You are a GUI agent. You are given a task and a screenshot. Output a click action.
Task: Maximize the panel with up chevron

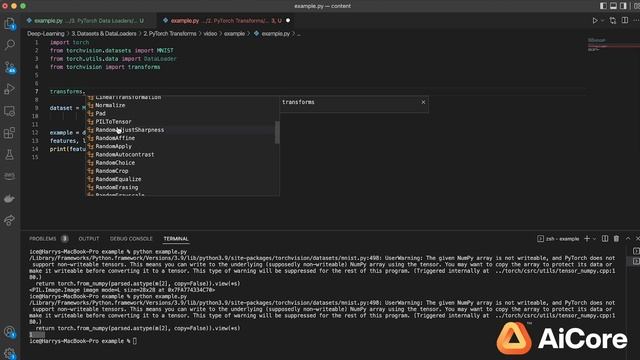pos(628,239)
